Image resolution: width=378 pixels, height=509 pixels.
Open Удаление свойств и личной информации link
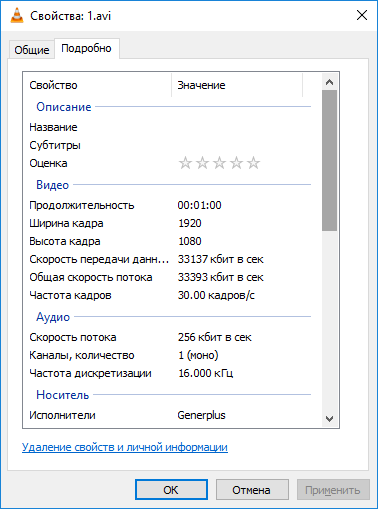pos(125,447)
